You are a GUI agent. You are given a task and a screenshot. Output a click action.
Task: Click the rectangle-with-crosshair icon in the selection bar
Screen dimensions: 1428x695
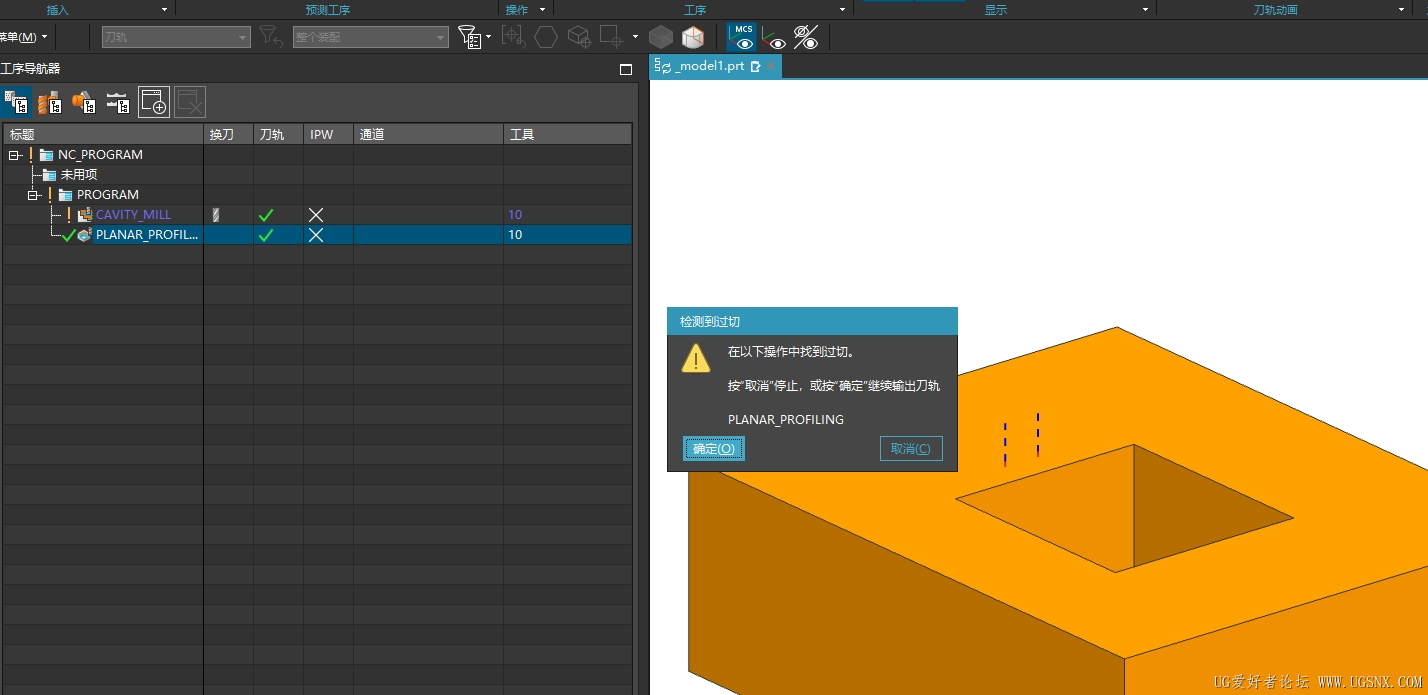(611, 37)
